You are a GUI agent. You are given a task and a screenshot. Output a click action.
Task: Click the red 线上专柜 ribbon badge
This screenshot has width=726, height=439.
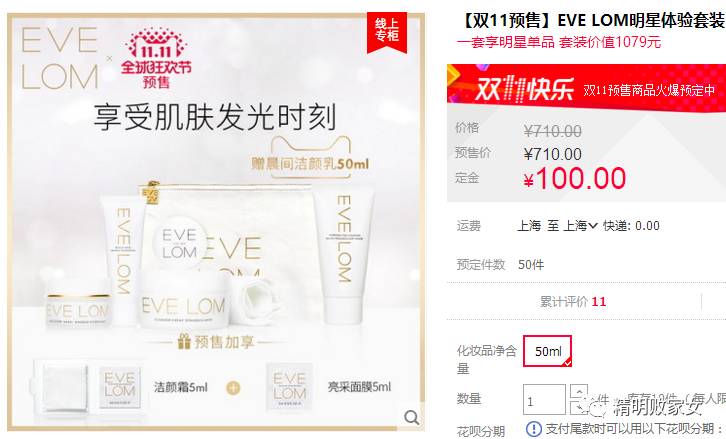pyautogui.click(x=387, y=31)
